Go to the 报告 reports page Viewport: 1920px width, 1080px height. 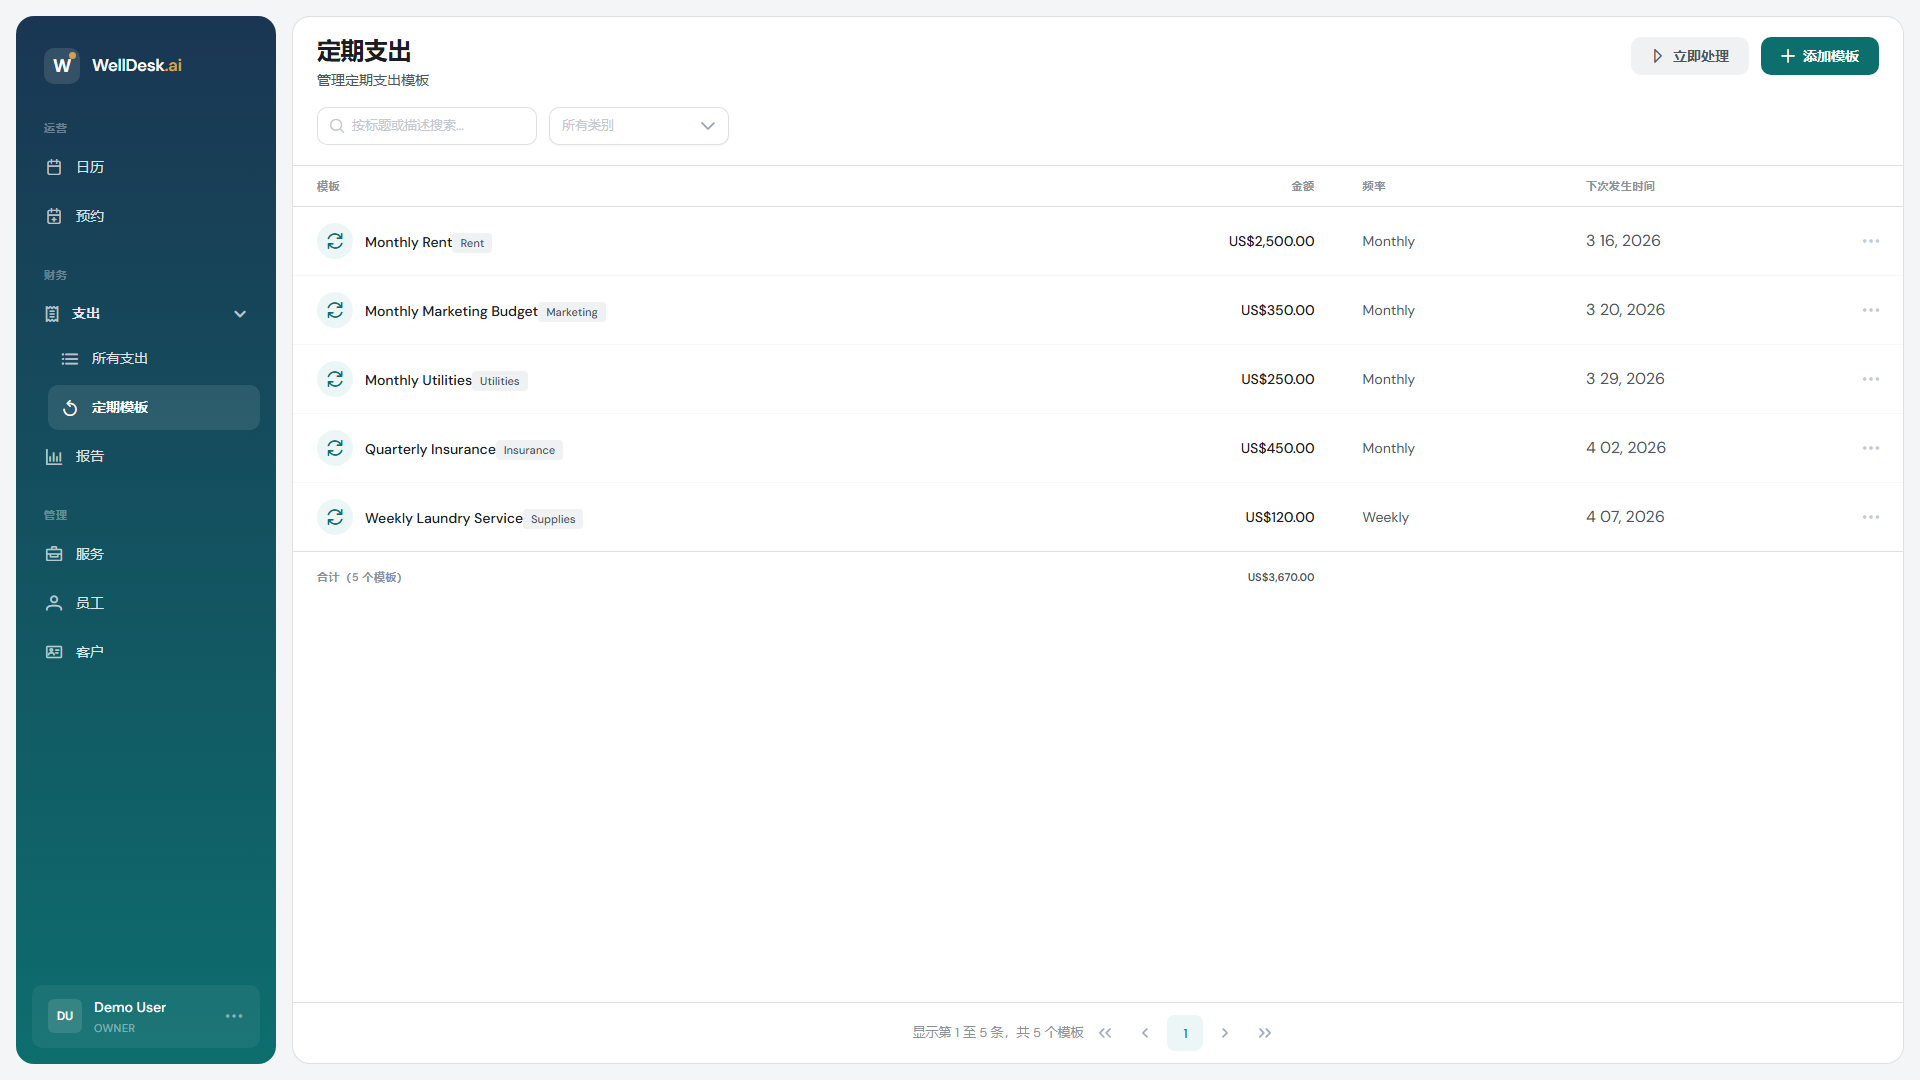pyautogui.click(x=90, y=456)
